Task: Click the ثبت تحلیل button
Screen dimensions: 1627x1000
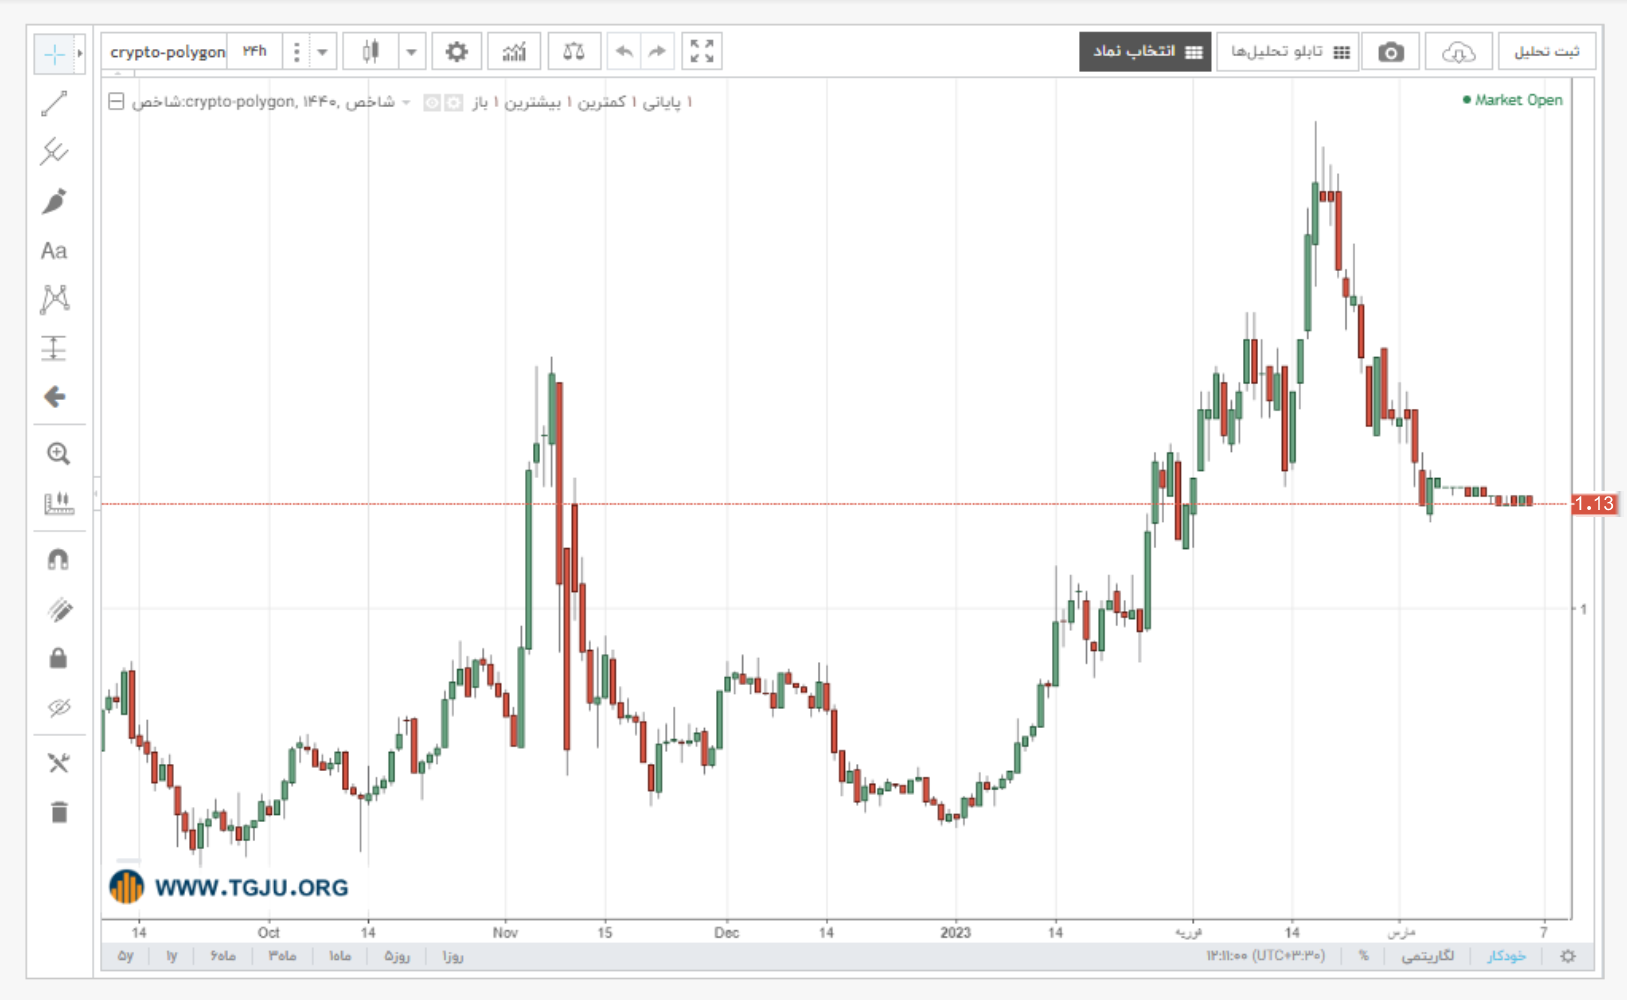Action: 1546,52
